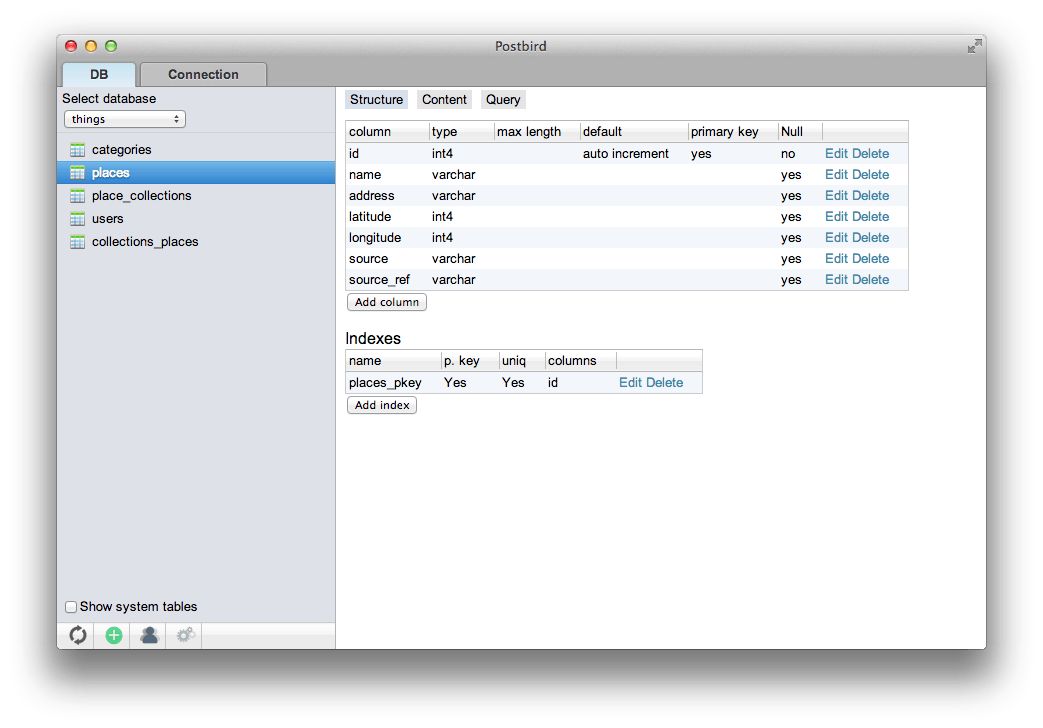Click the table icon beside categories
This screenshot has height=728, width=1043.
[x=77, y=149]
